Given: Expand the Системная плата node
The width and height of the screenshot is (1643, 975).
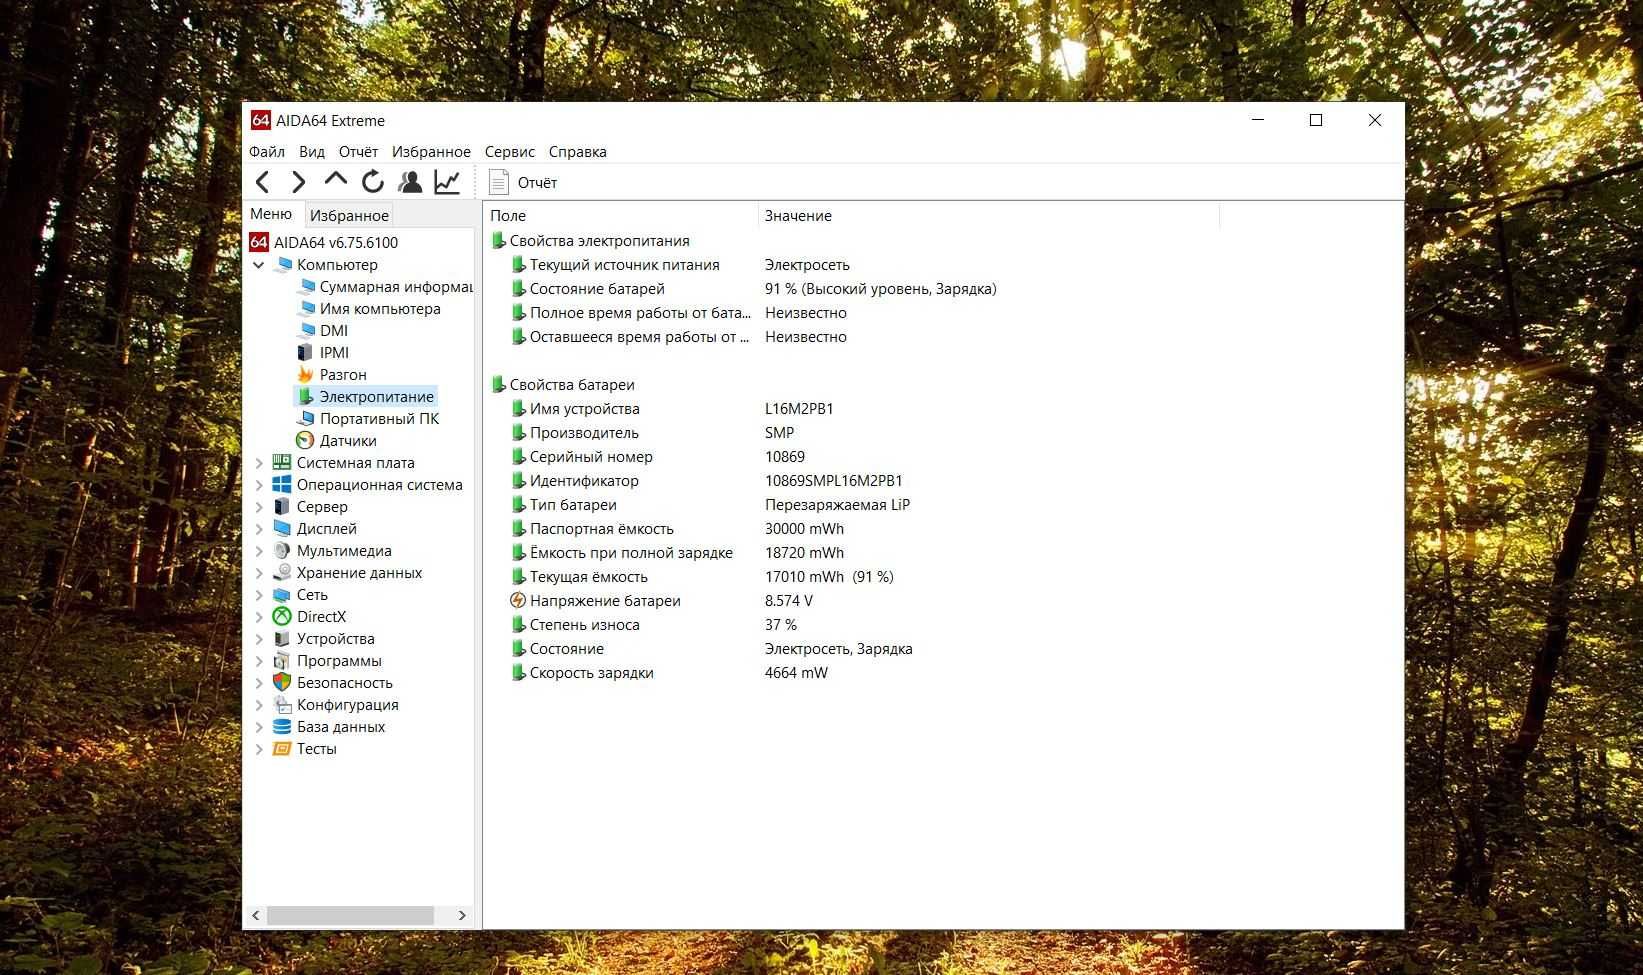Looking at the screenshot, I should point(259,463).
